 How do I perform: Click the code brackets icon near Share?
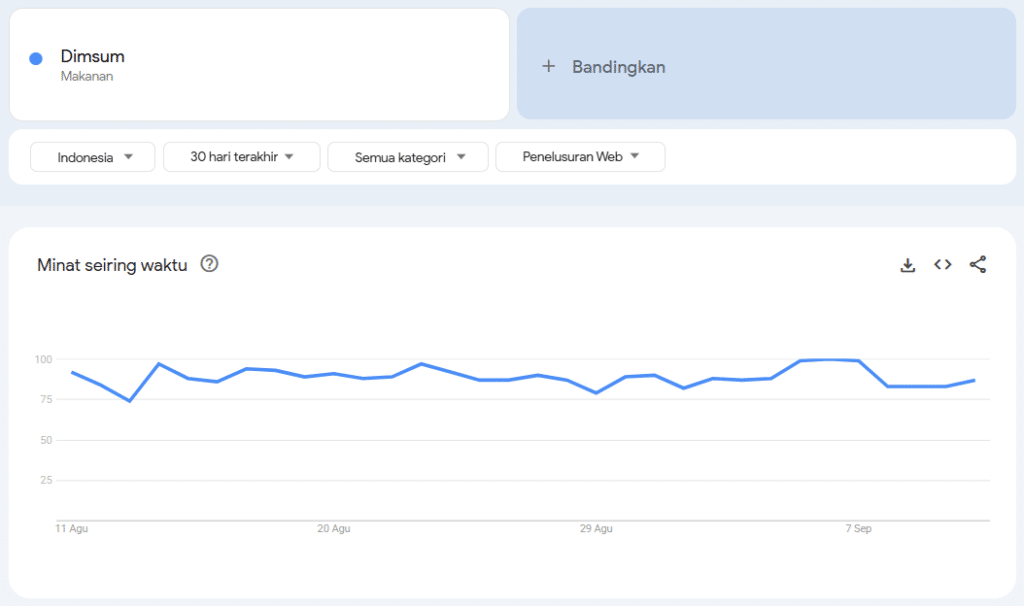[x=942, y=264]
